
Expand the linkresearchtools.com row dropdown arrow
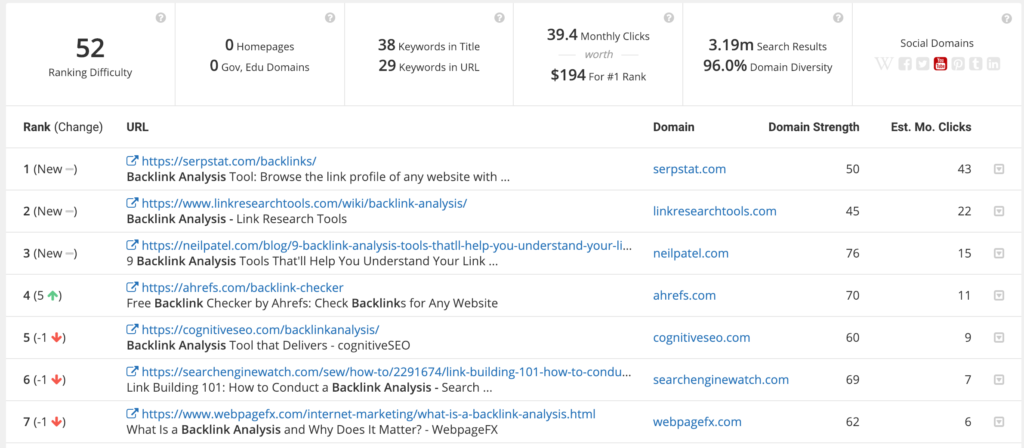(999, 211)
